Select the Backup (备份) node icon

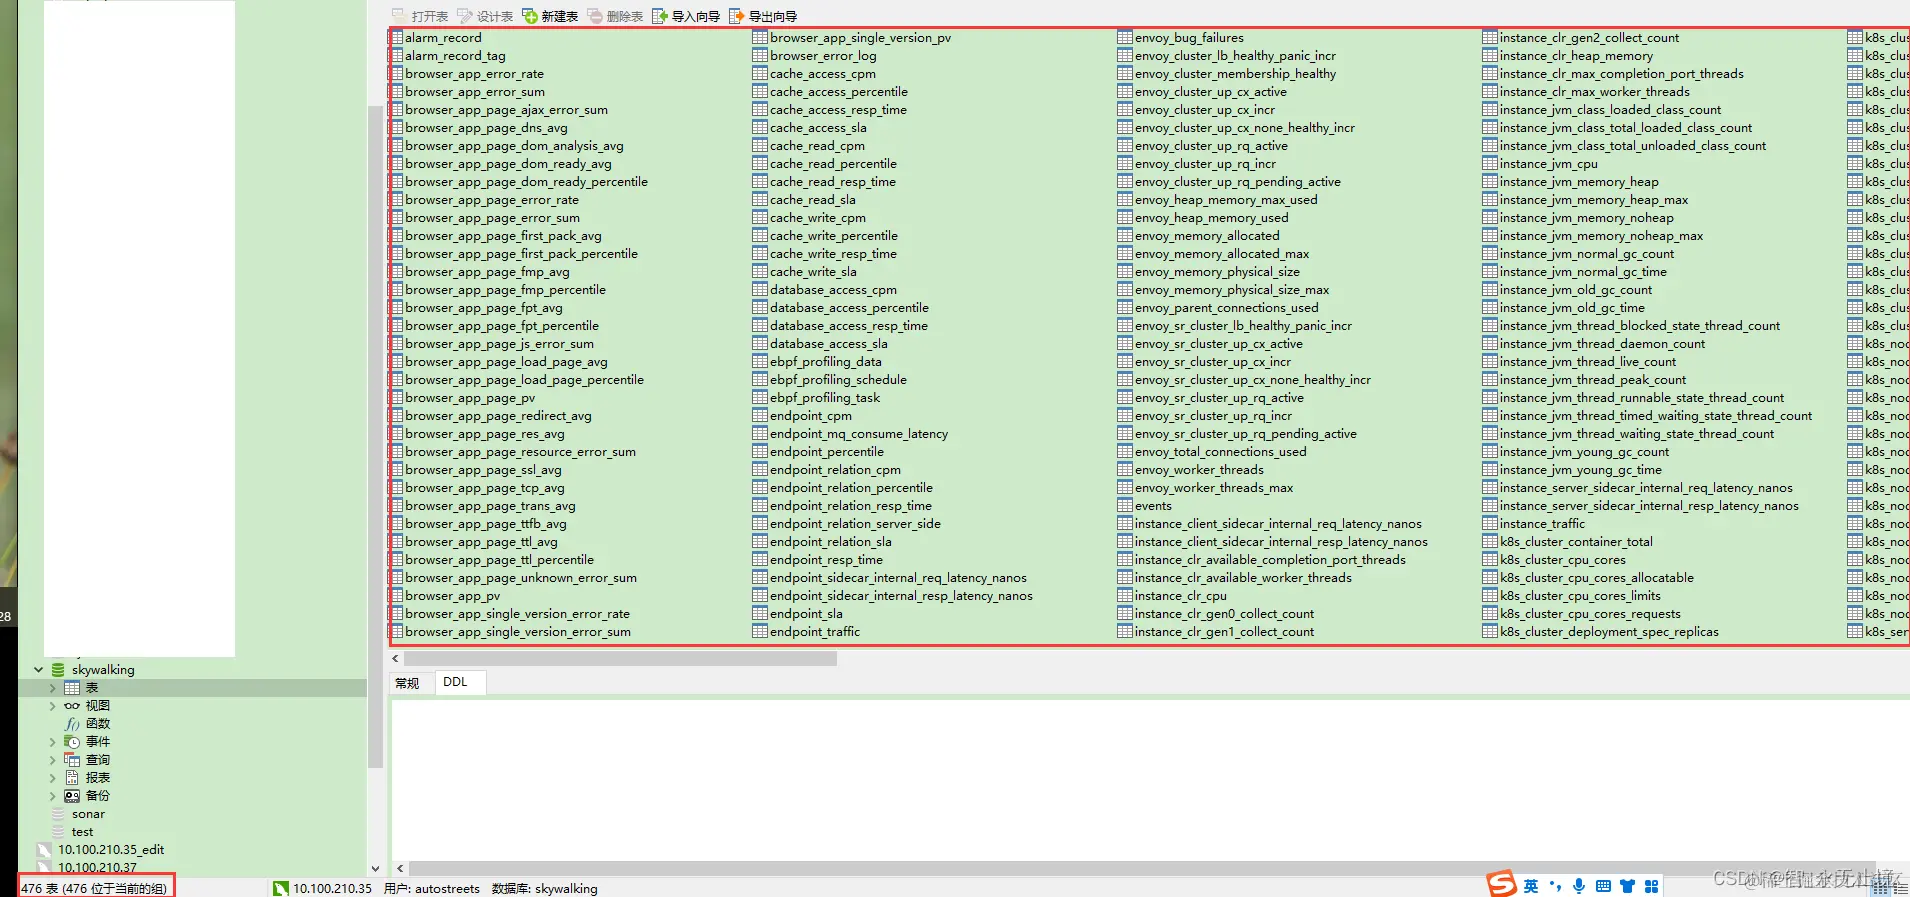click(72, 796)
